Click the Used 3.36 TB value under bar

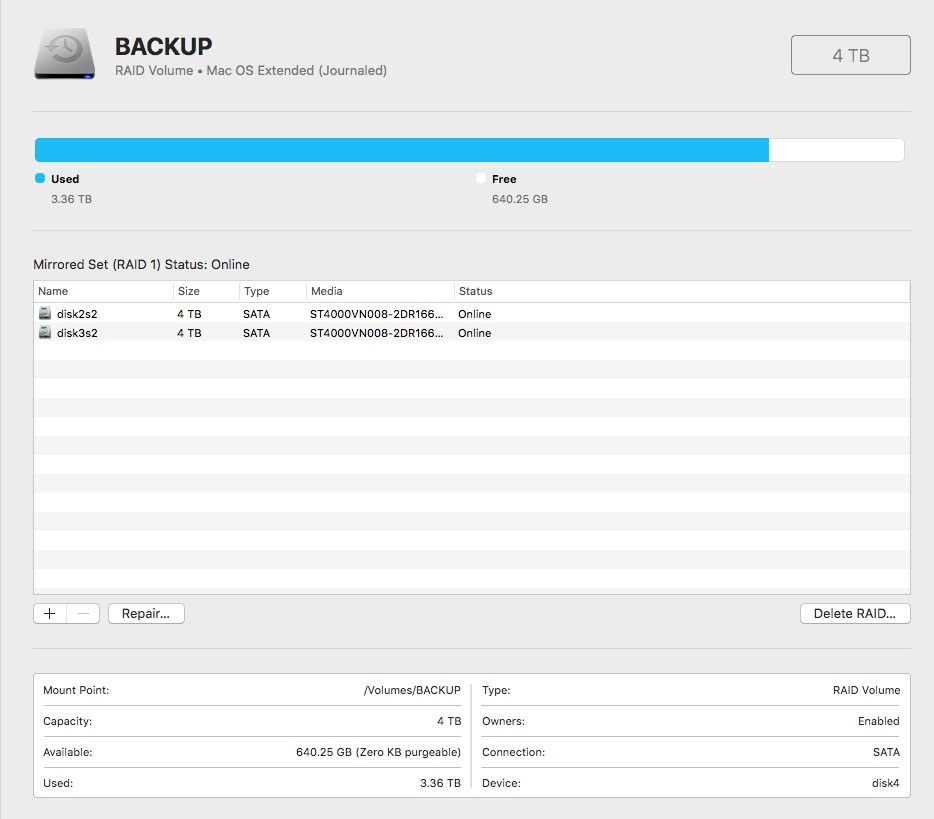point(71,199)
